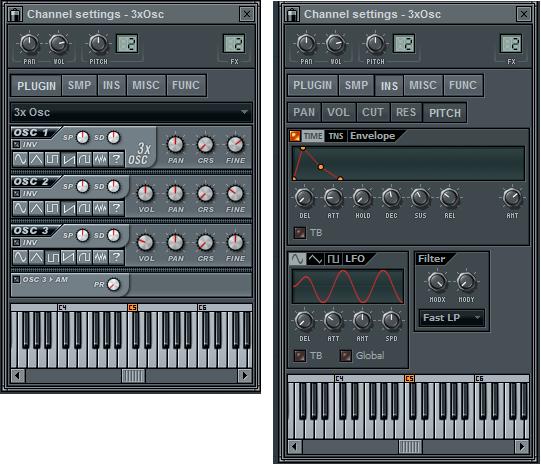Toggle INV checkbox for OSC 3
The width and height of the screenshot is (541, 465).
click(x=16, y=242)
